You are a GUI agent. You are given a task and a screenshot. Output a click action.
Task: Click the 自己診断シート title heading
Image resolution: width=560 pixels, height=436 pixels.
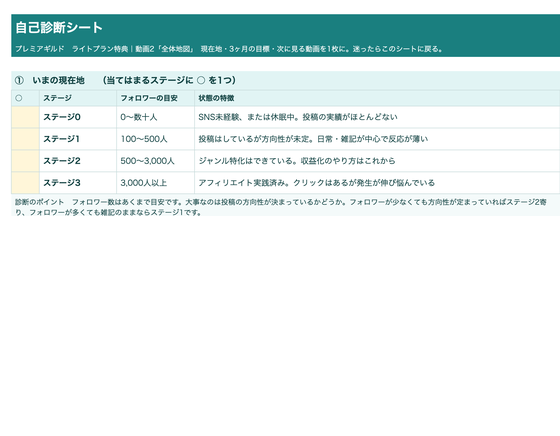point(59,27)
